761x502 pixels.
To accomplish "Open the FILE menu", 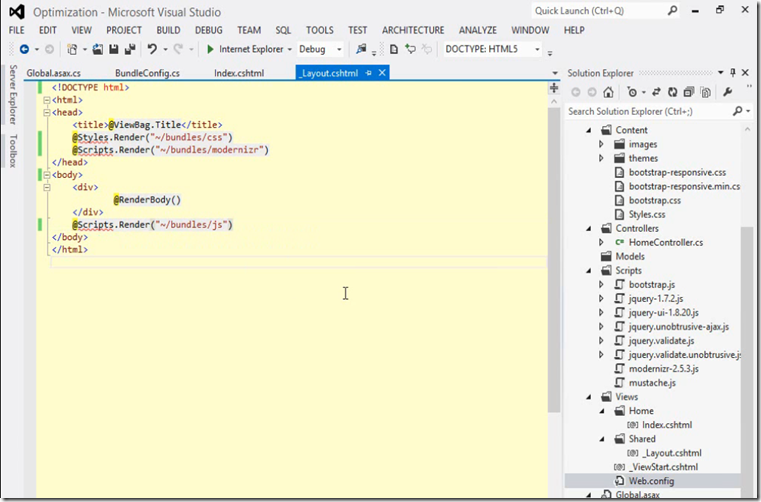I will (x=17, y=30).
